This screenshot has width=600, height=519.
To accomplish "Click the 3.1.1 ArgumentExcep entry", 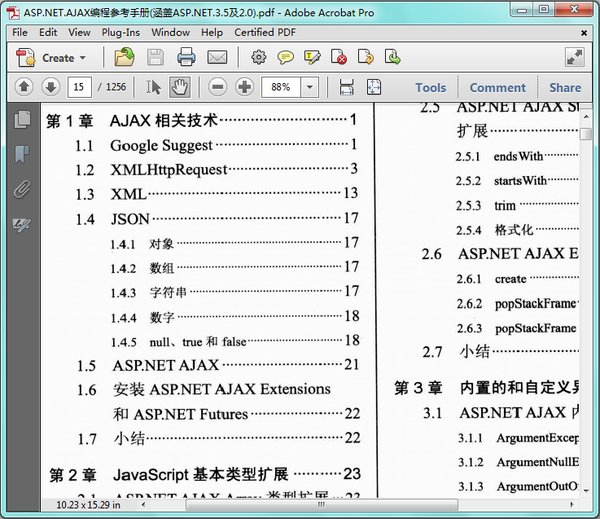I will coord(518,438).
